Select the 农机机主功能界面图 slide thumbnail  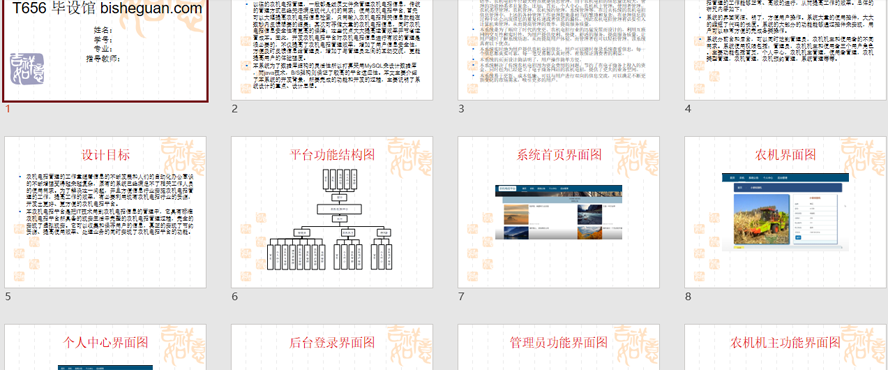pyautogui.click(x=785, y=347)
